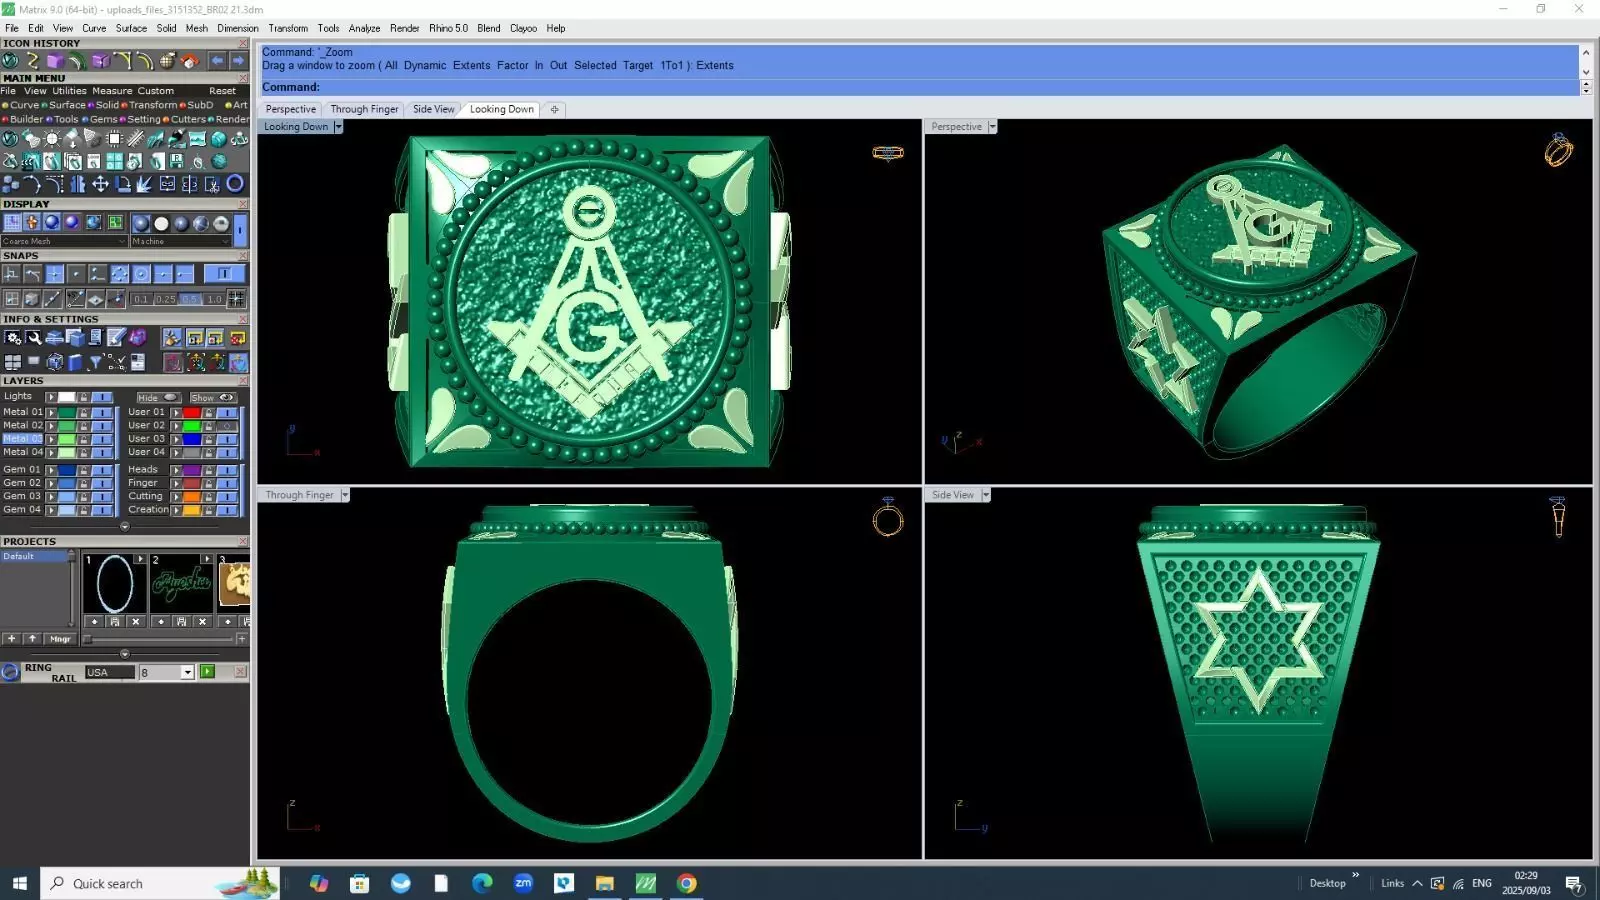
Task: Open the Side View viewport title dropdown arrow
Action: [985, 495]
